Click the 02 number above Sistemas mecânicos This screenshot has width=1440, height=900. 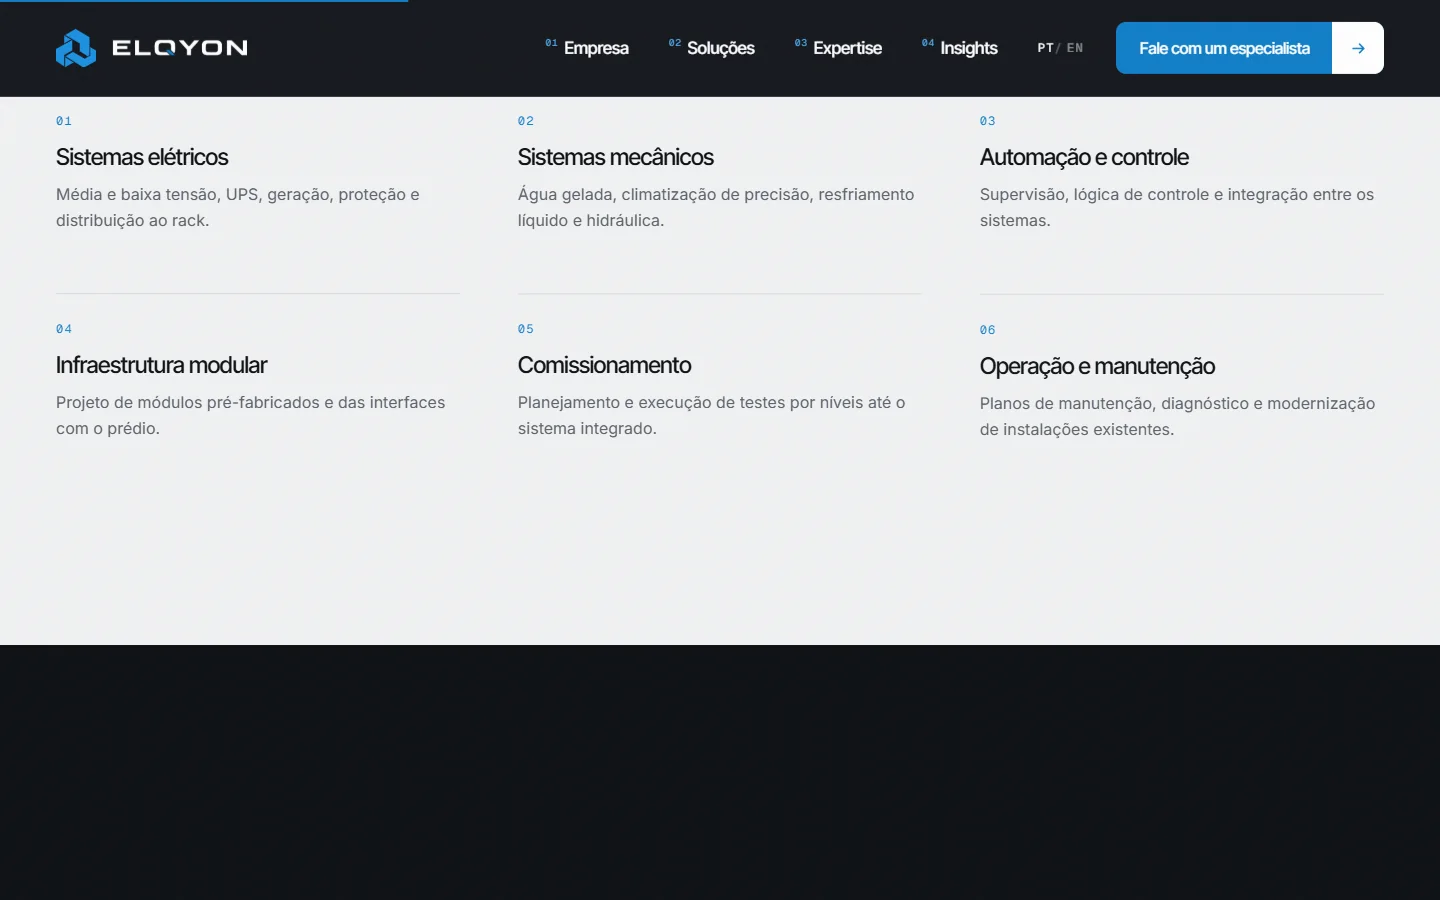[x=526, y=121]
